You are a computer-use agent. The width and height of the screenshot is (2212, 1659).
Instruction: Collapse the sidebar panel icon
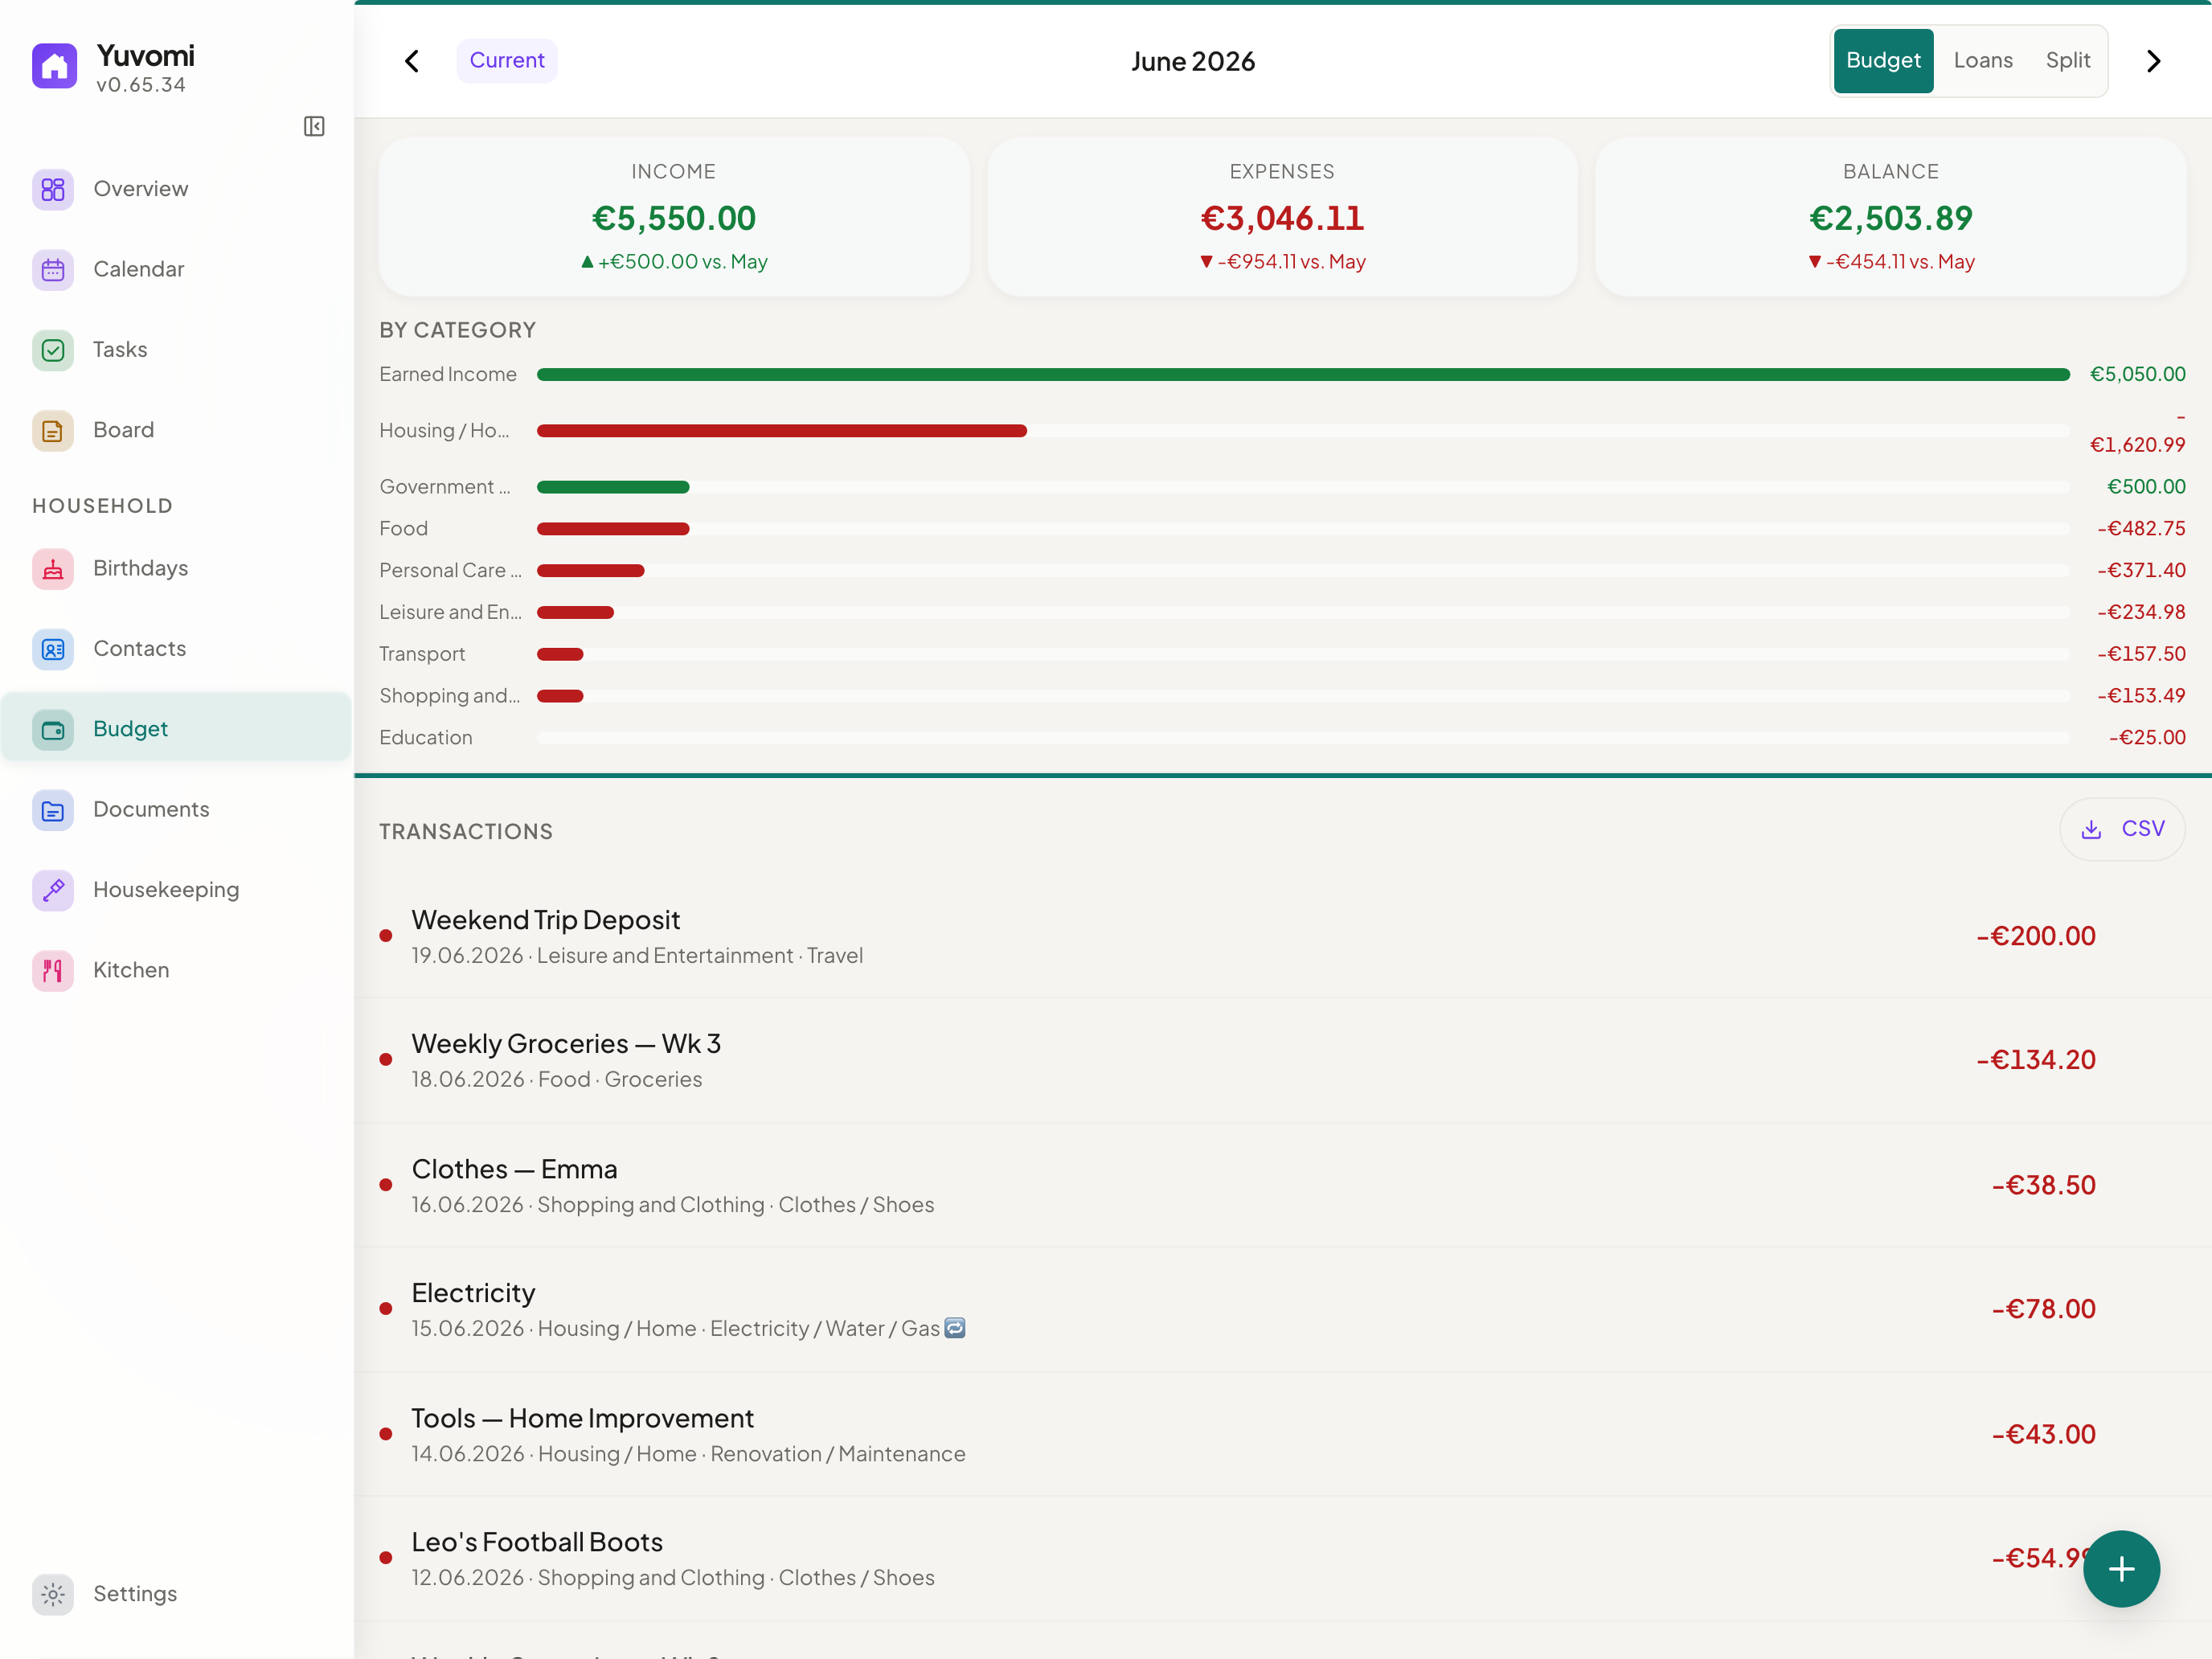(314, 126)
